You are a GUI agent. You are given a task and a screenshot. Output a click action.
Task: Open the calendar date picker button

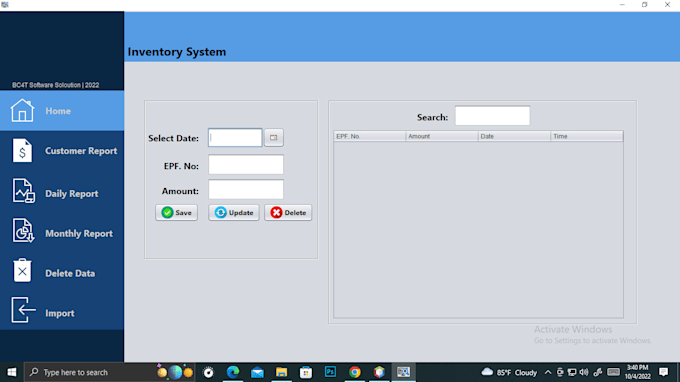coord(274,137)
